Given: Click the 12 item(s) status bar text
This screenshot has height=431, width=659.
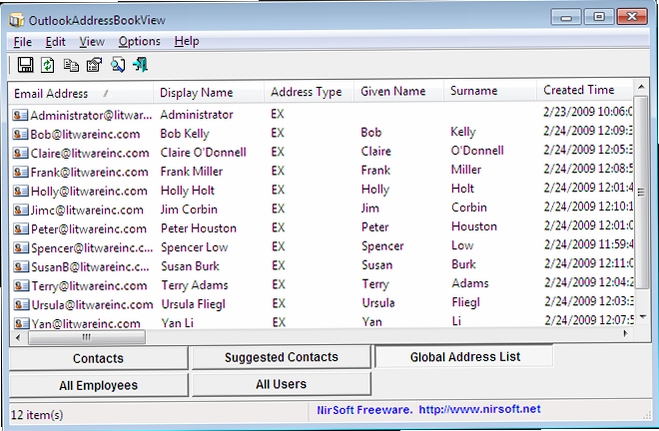Looking at the screenshot, I should [x=37, y=415].
